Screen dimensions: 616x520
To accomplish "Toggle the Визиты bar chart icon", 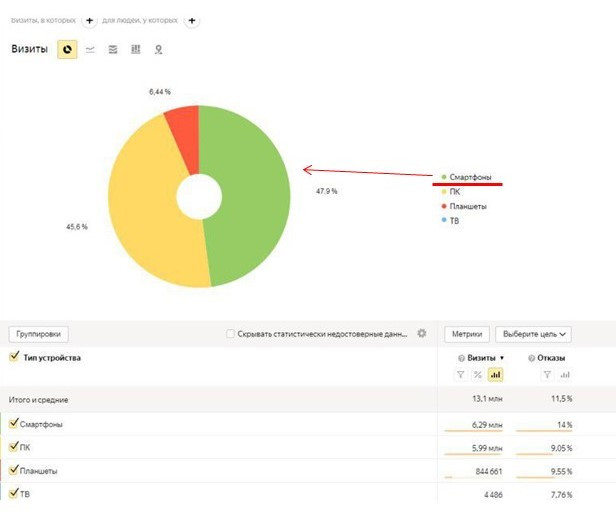I will tap(495, 375).
